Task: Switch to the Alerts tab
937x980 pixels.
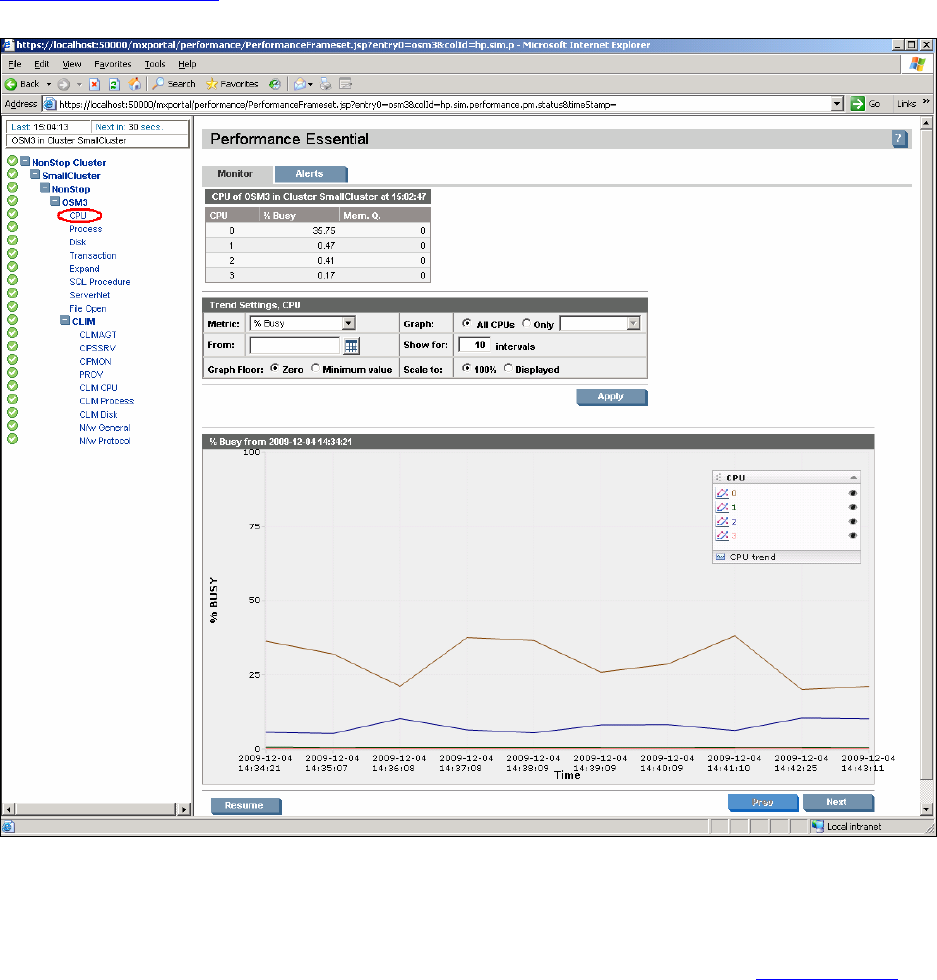Action: coord(310,174)
